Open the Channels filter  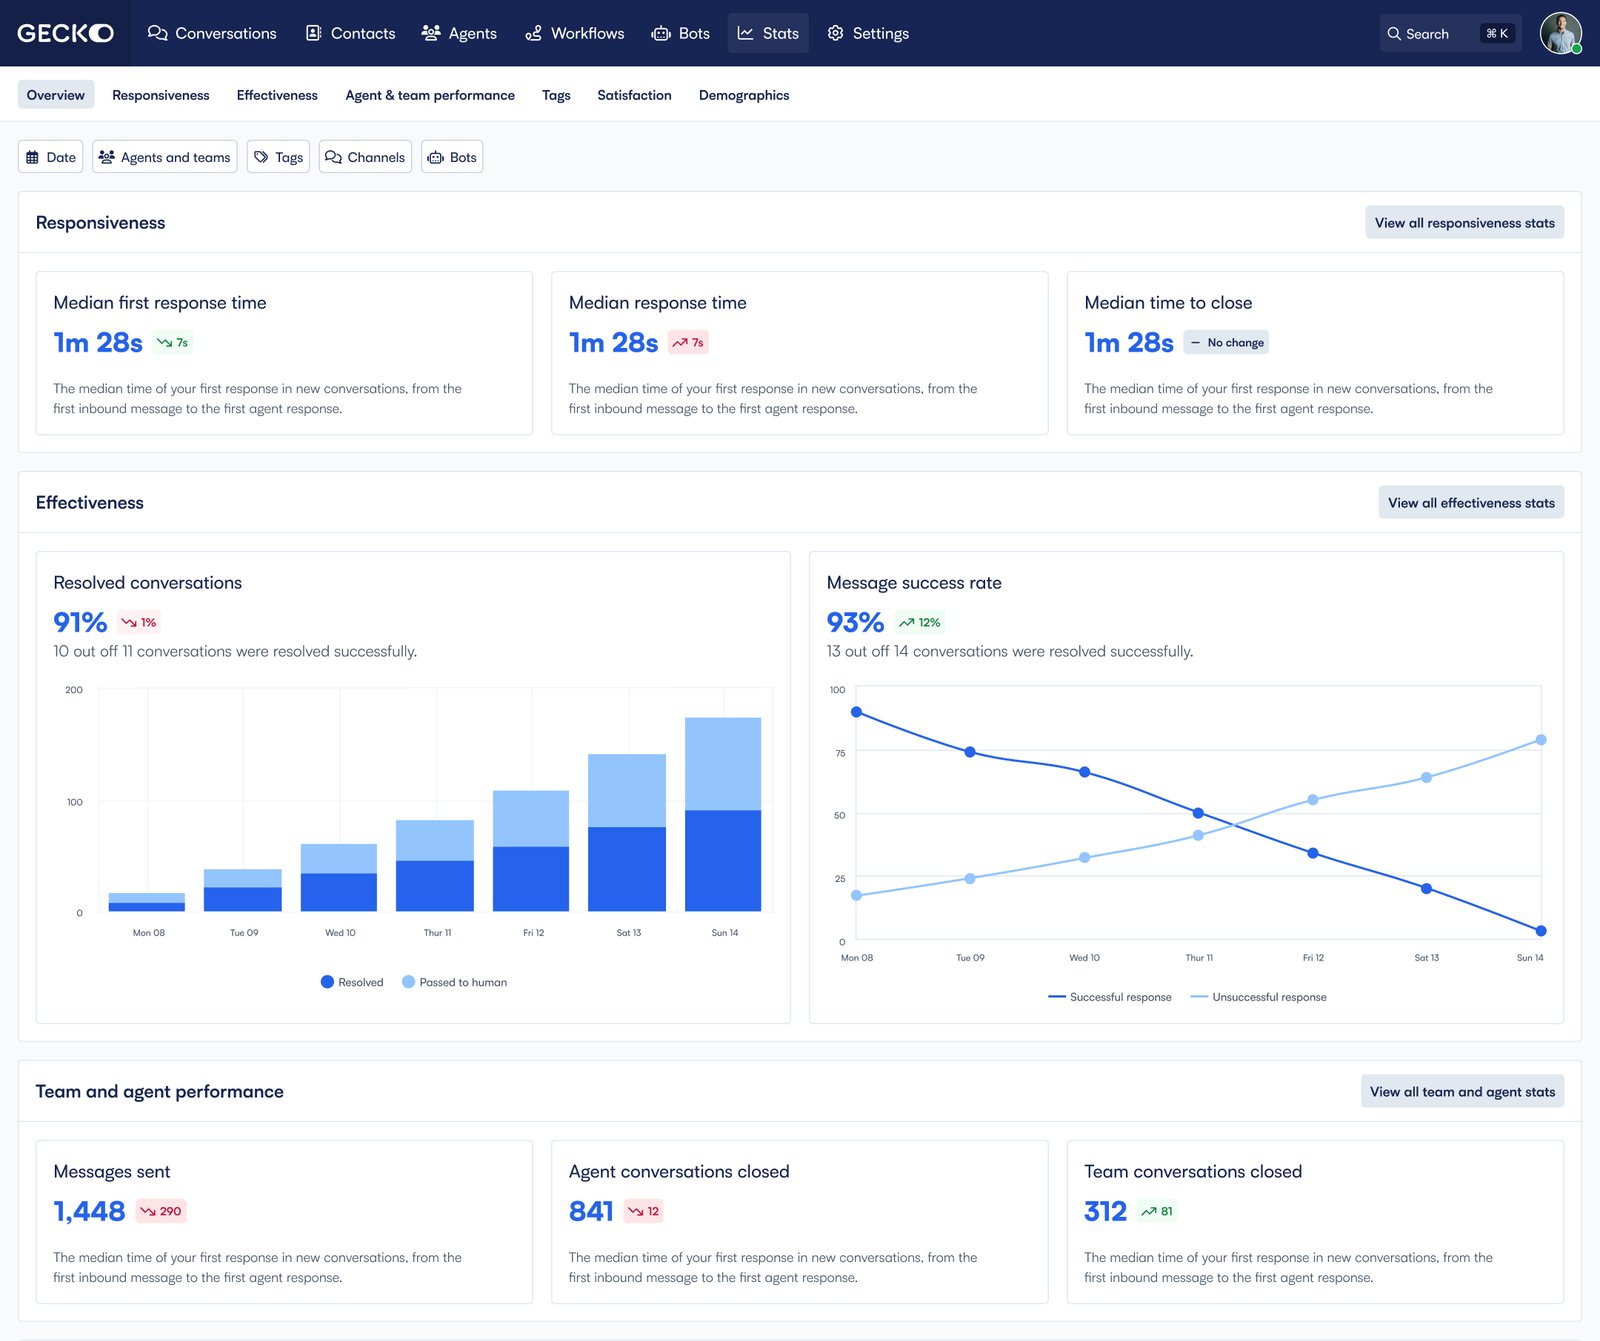(365, 157)
